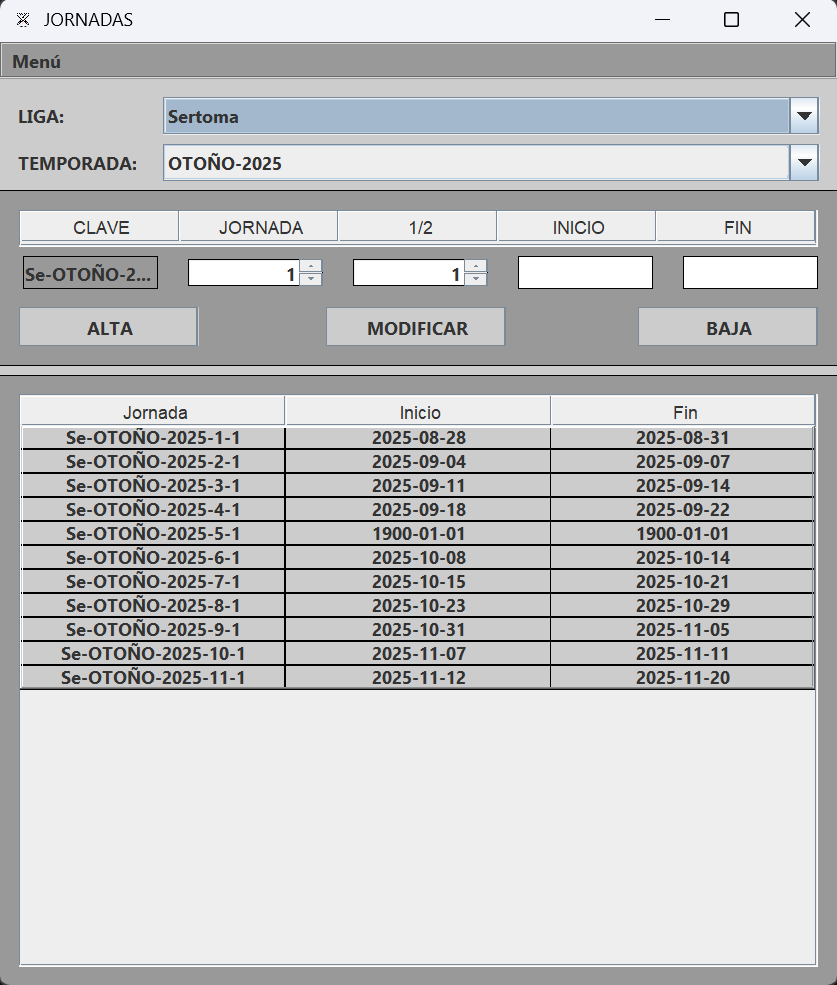Select row Se-OTOÑO-2025-5-1 in table
The width and height of the screenshot is (837, 985).
pyautogui.click(x=153, y=534)
